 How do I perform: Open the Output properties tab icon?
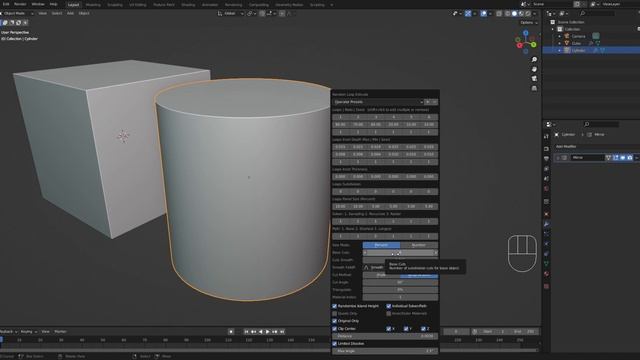[x=547, y=159]
